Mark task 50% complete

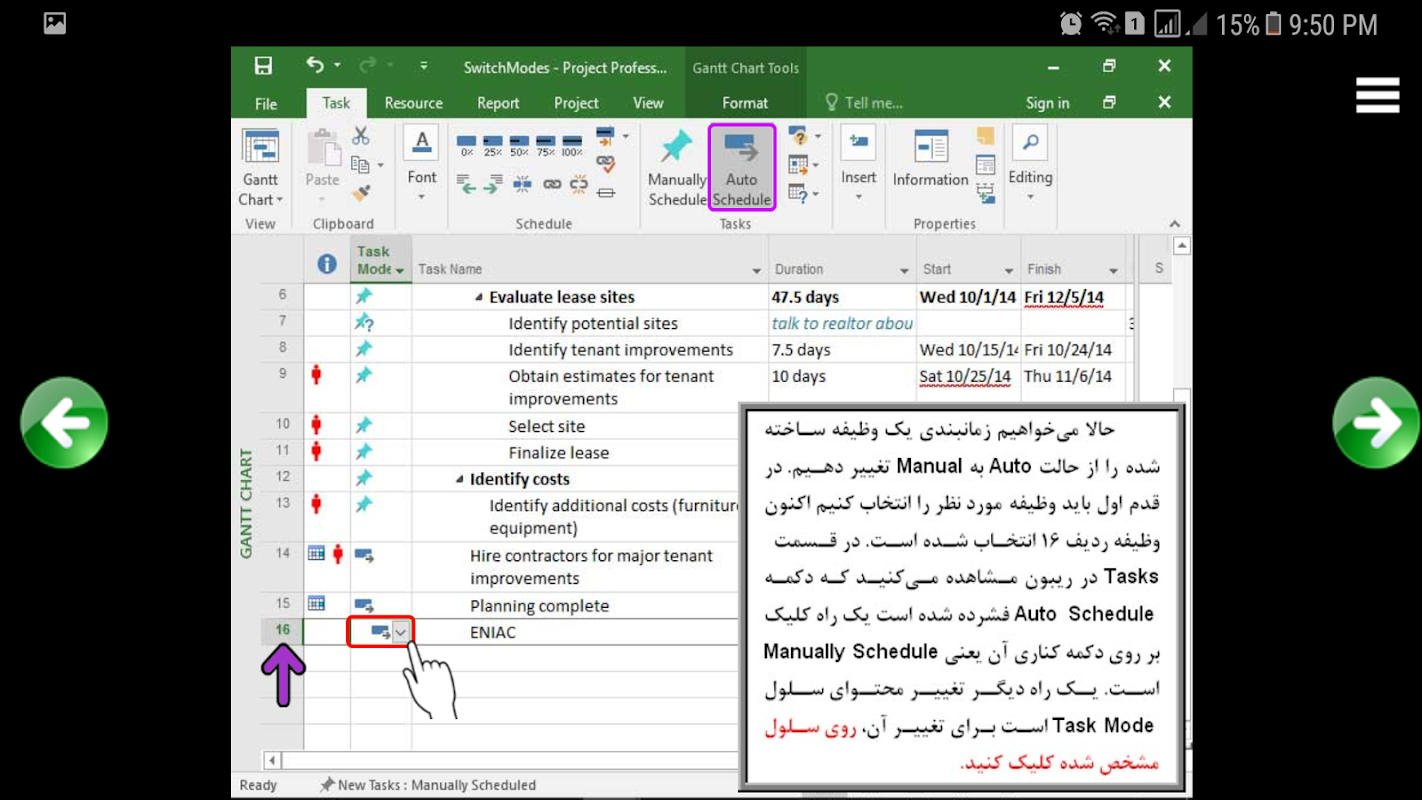point(519,146)
